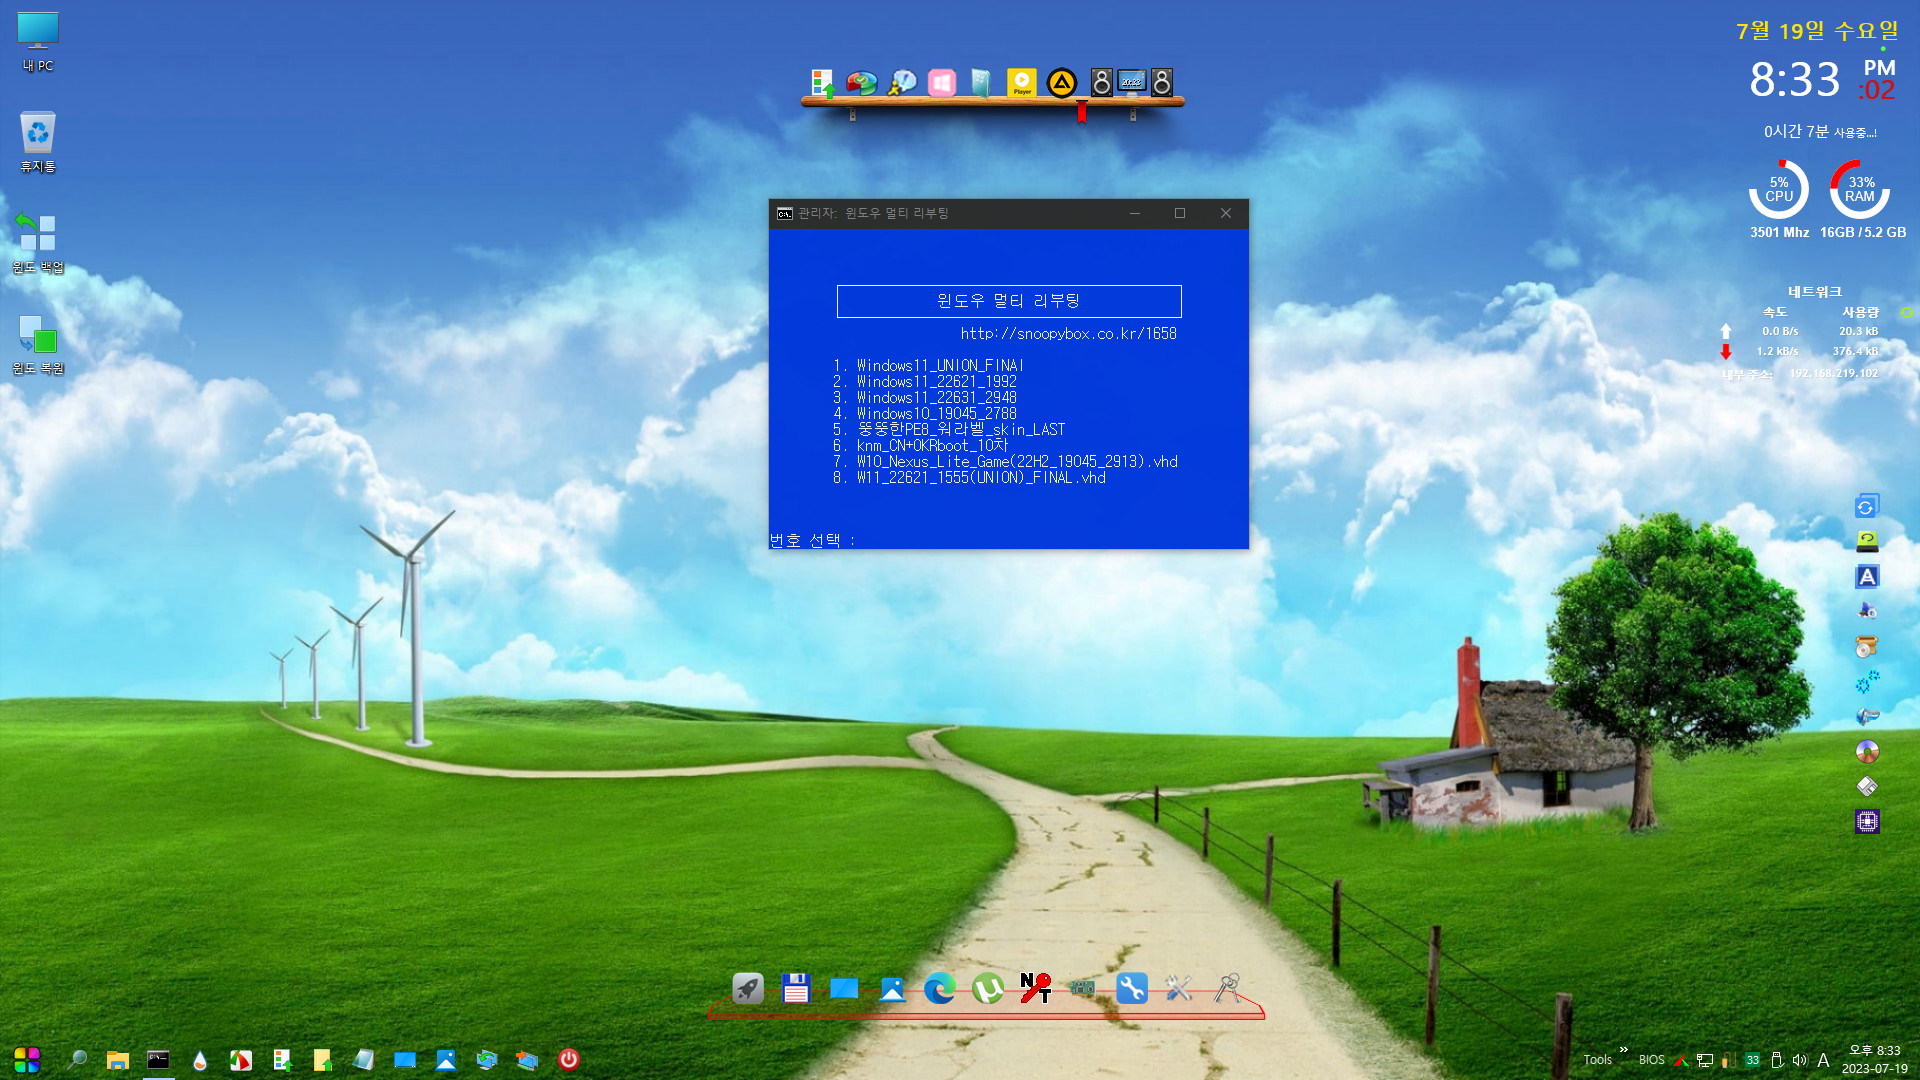Viewport: 1920px width, 1080px height.
Task: Click the http://snoopybox.co.kr/1658 text
Action: (x=1068, y=334)
